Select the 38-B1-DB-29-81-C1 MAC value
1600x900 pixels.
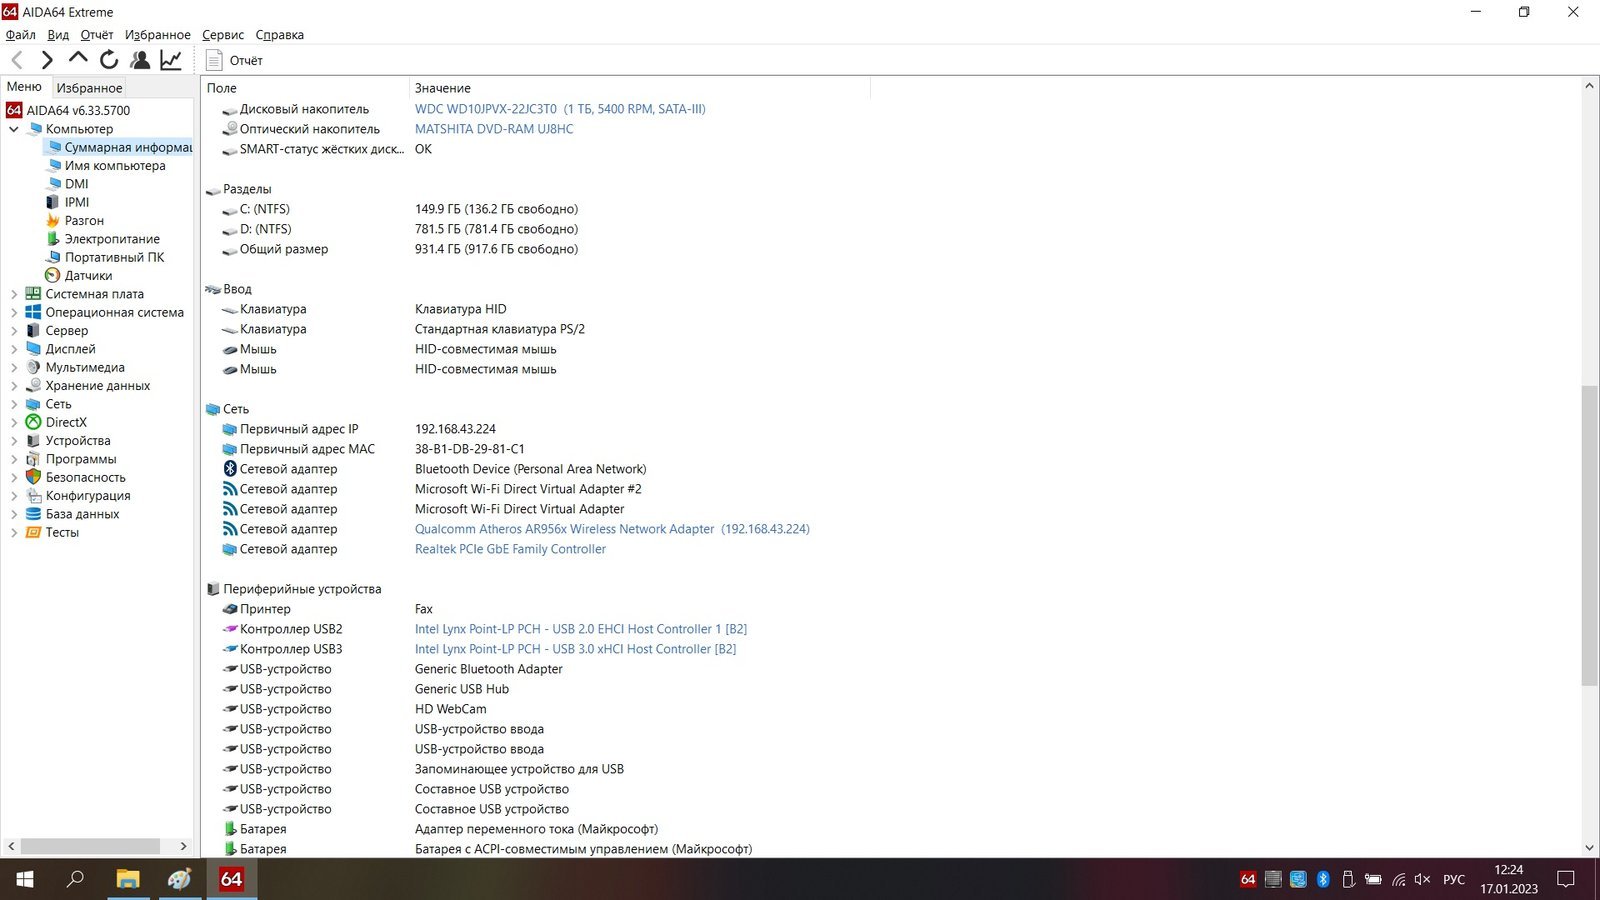(469, 449)
